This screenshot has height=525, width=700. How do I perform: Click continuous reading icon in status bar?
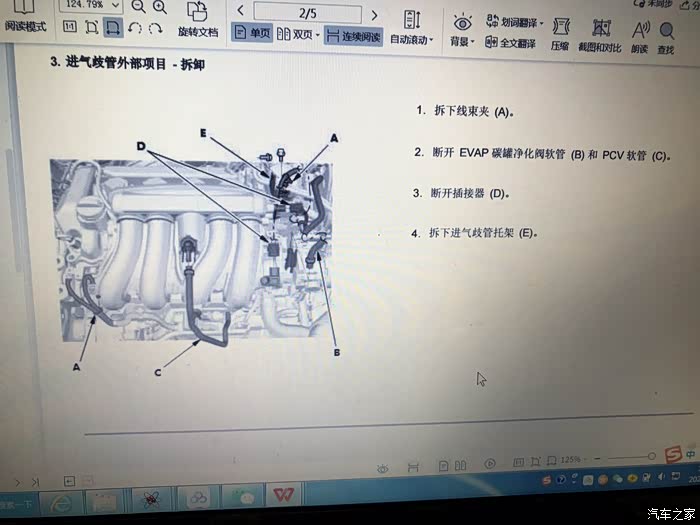[413, 467]
